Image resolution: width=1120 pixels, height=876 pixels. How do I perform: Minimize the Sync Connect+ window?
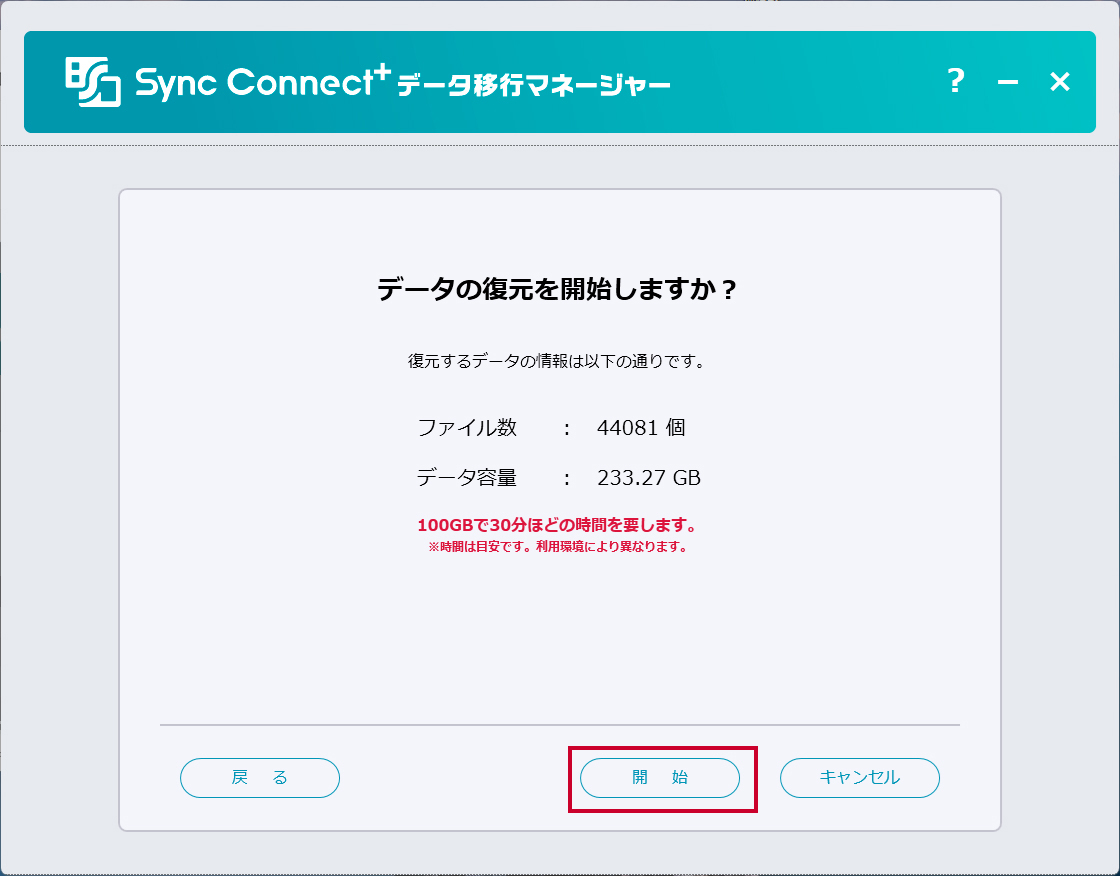1008,83
